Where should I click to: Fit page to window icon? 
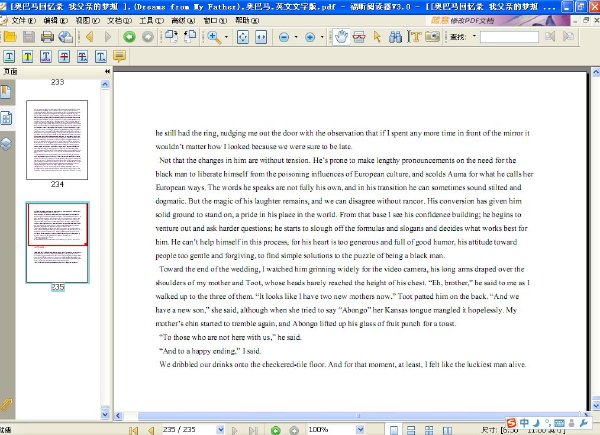pos(243,37)
